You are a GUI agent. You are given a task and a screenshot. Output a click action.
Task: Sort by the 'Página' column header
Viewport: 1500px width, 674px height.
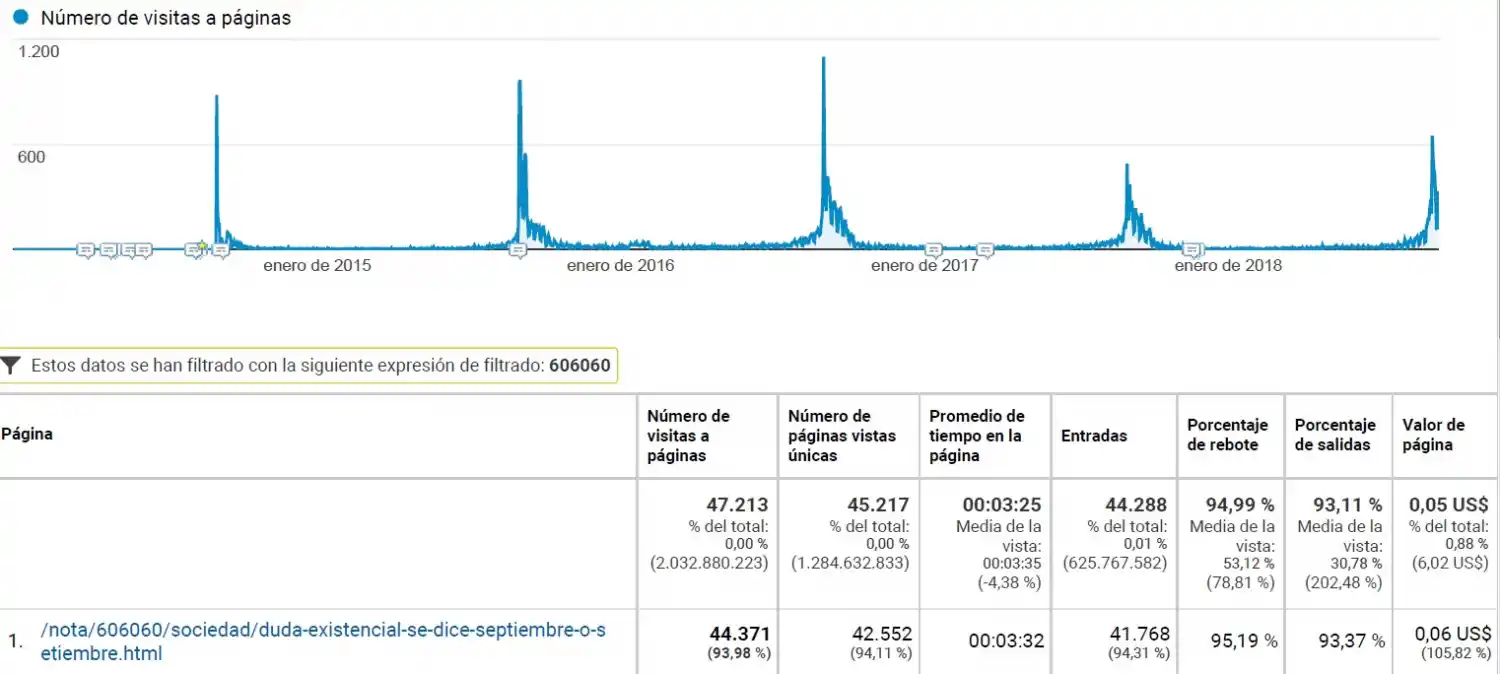coord(27,435)
